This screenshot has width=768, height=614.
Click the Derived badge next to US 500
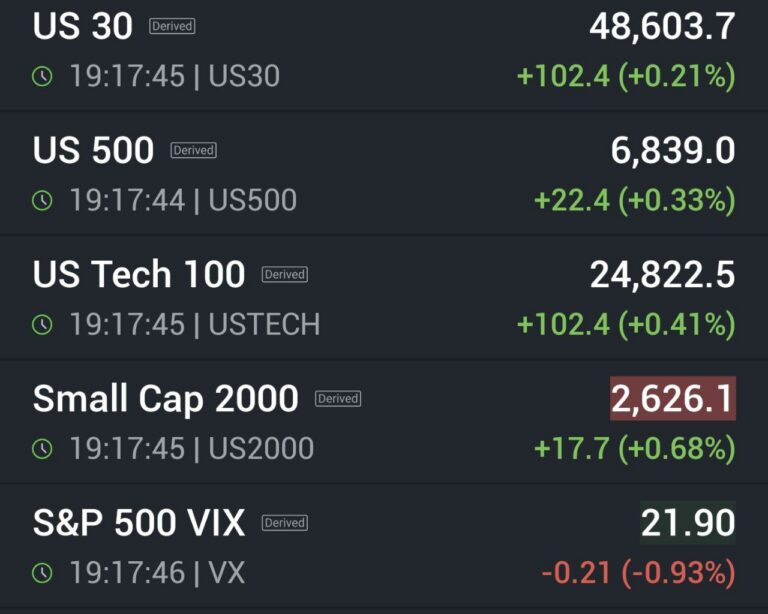193,151
